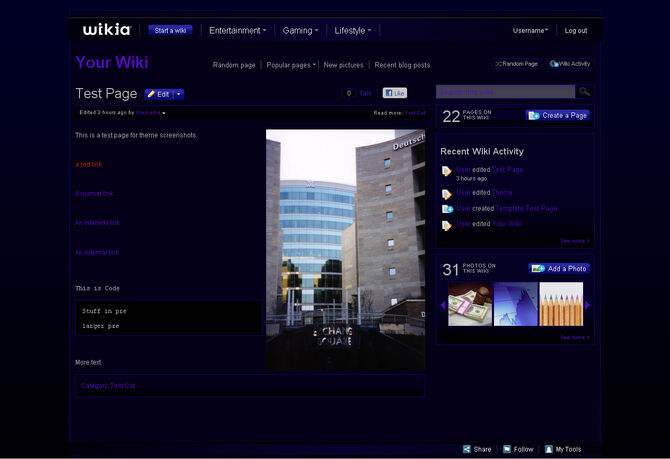Open the Gaming menu
670x459 pixels.
click(x=300, y=31)
